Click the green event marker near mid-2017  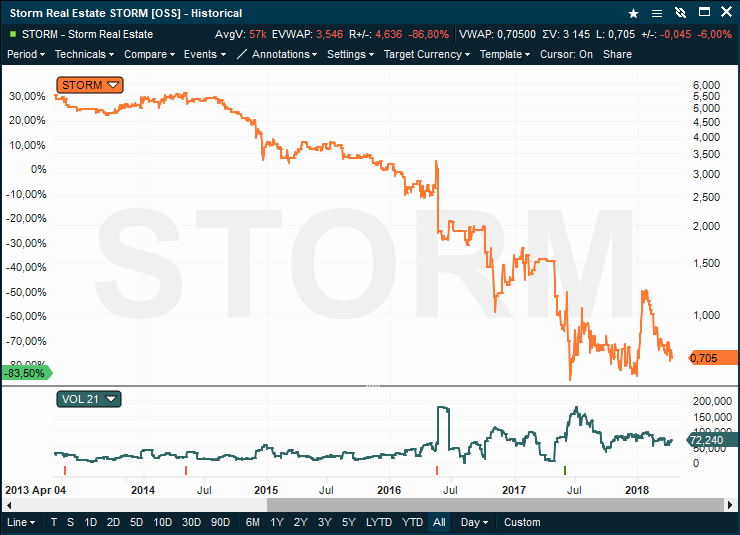(565, 470)
